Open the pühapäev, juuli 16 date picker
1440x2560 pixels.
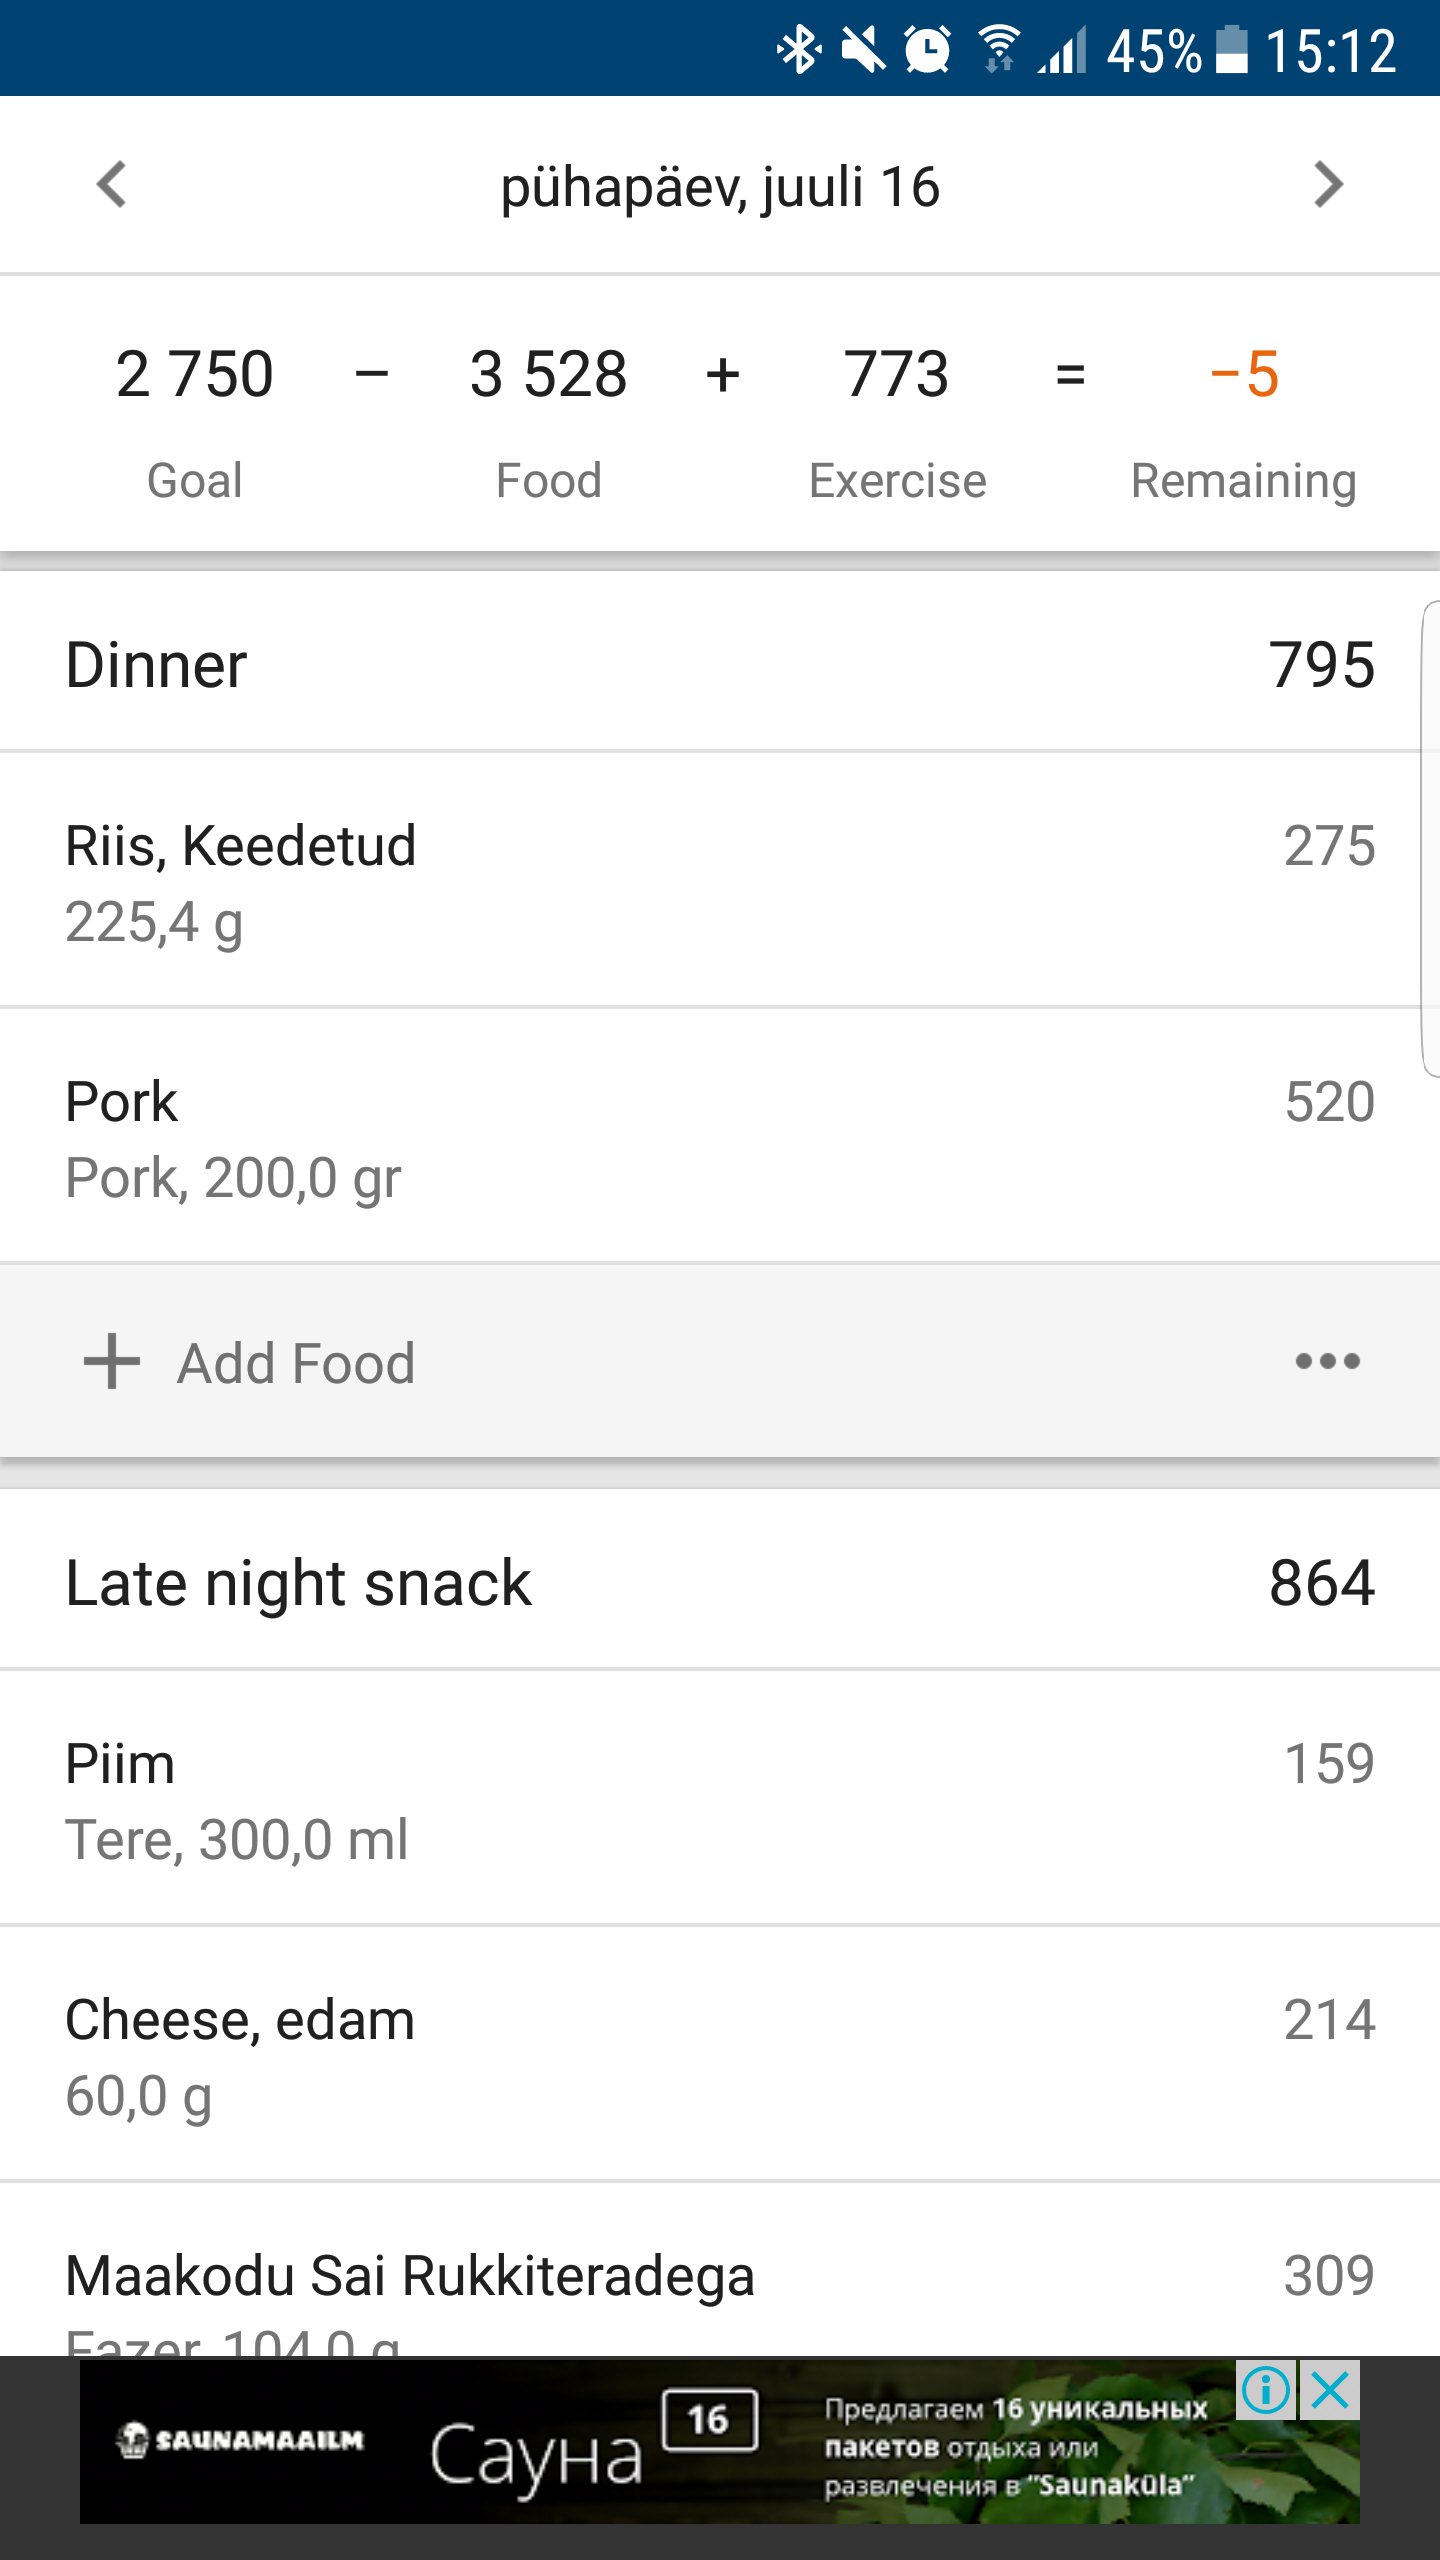(720, 187)
